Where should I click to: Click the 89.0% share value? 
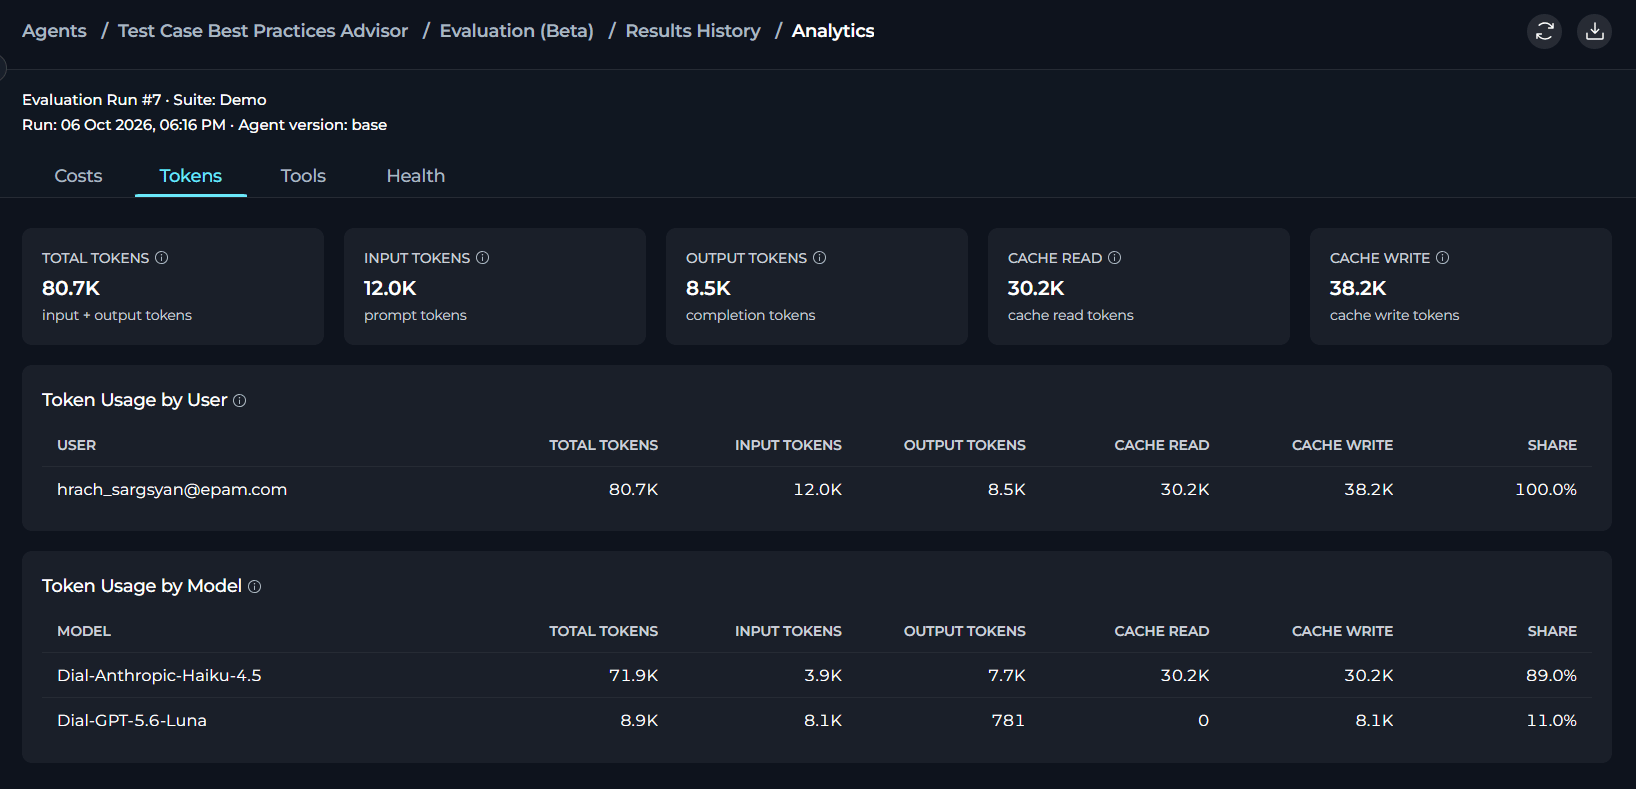point(1551,675)
